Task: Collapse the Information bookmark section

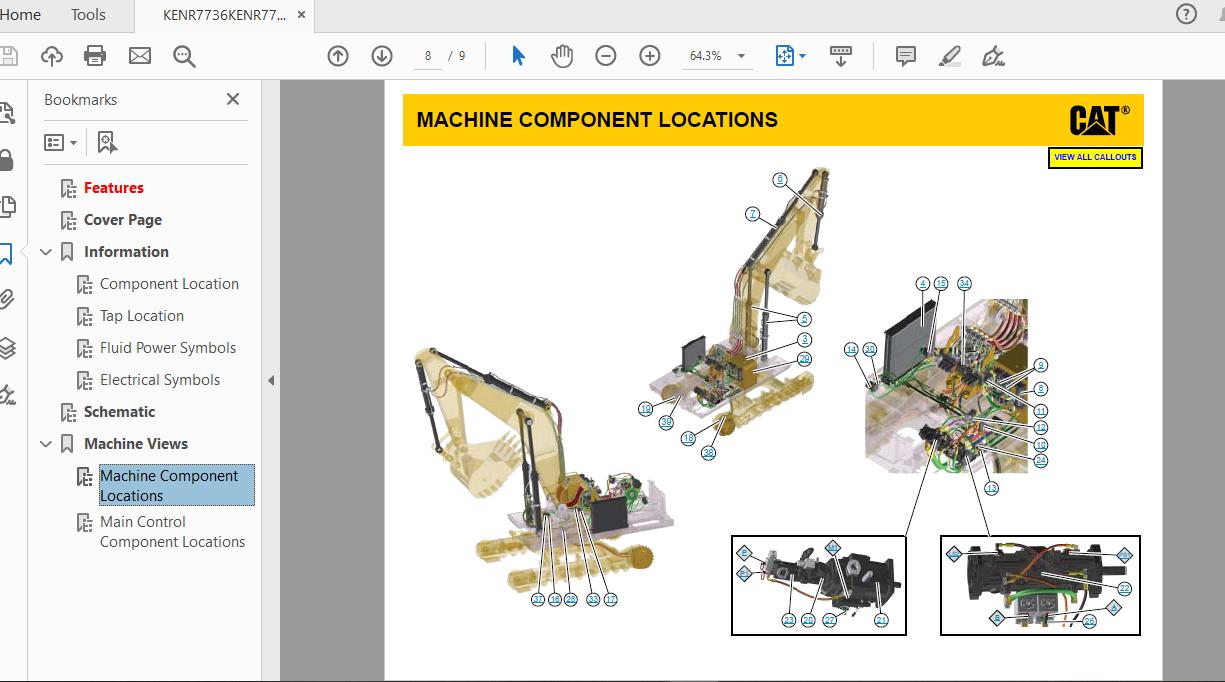Action: [x=45, y=251]
